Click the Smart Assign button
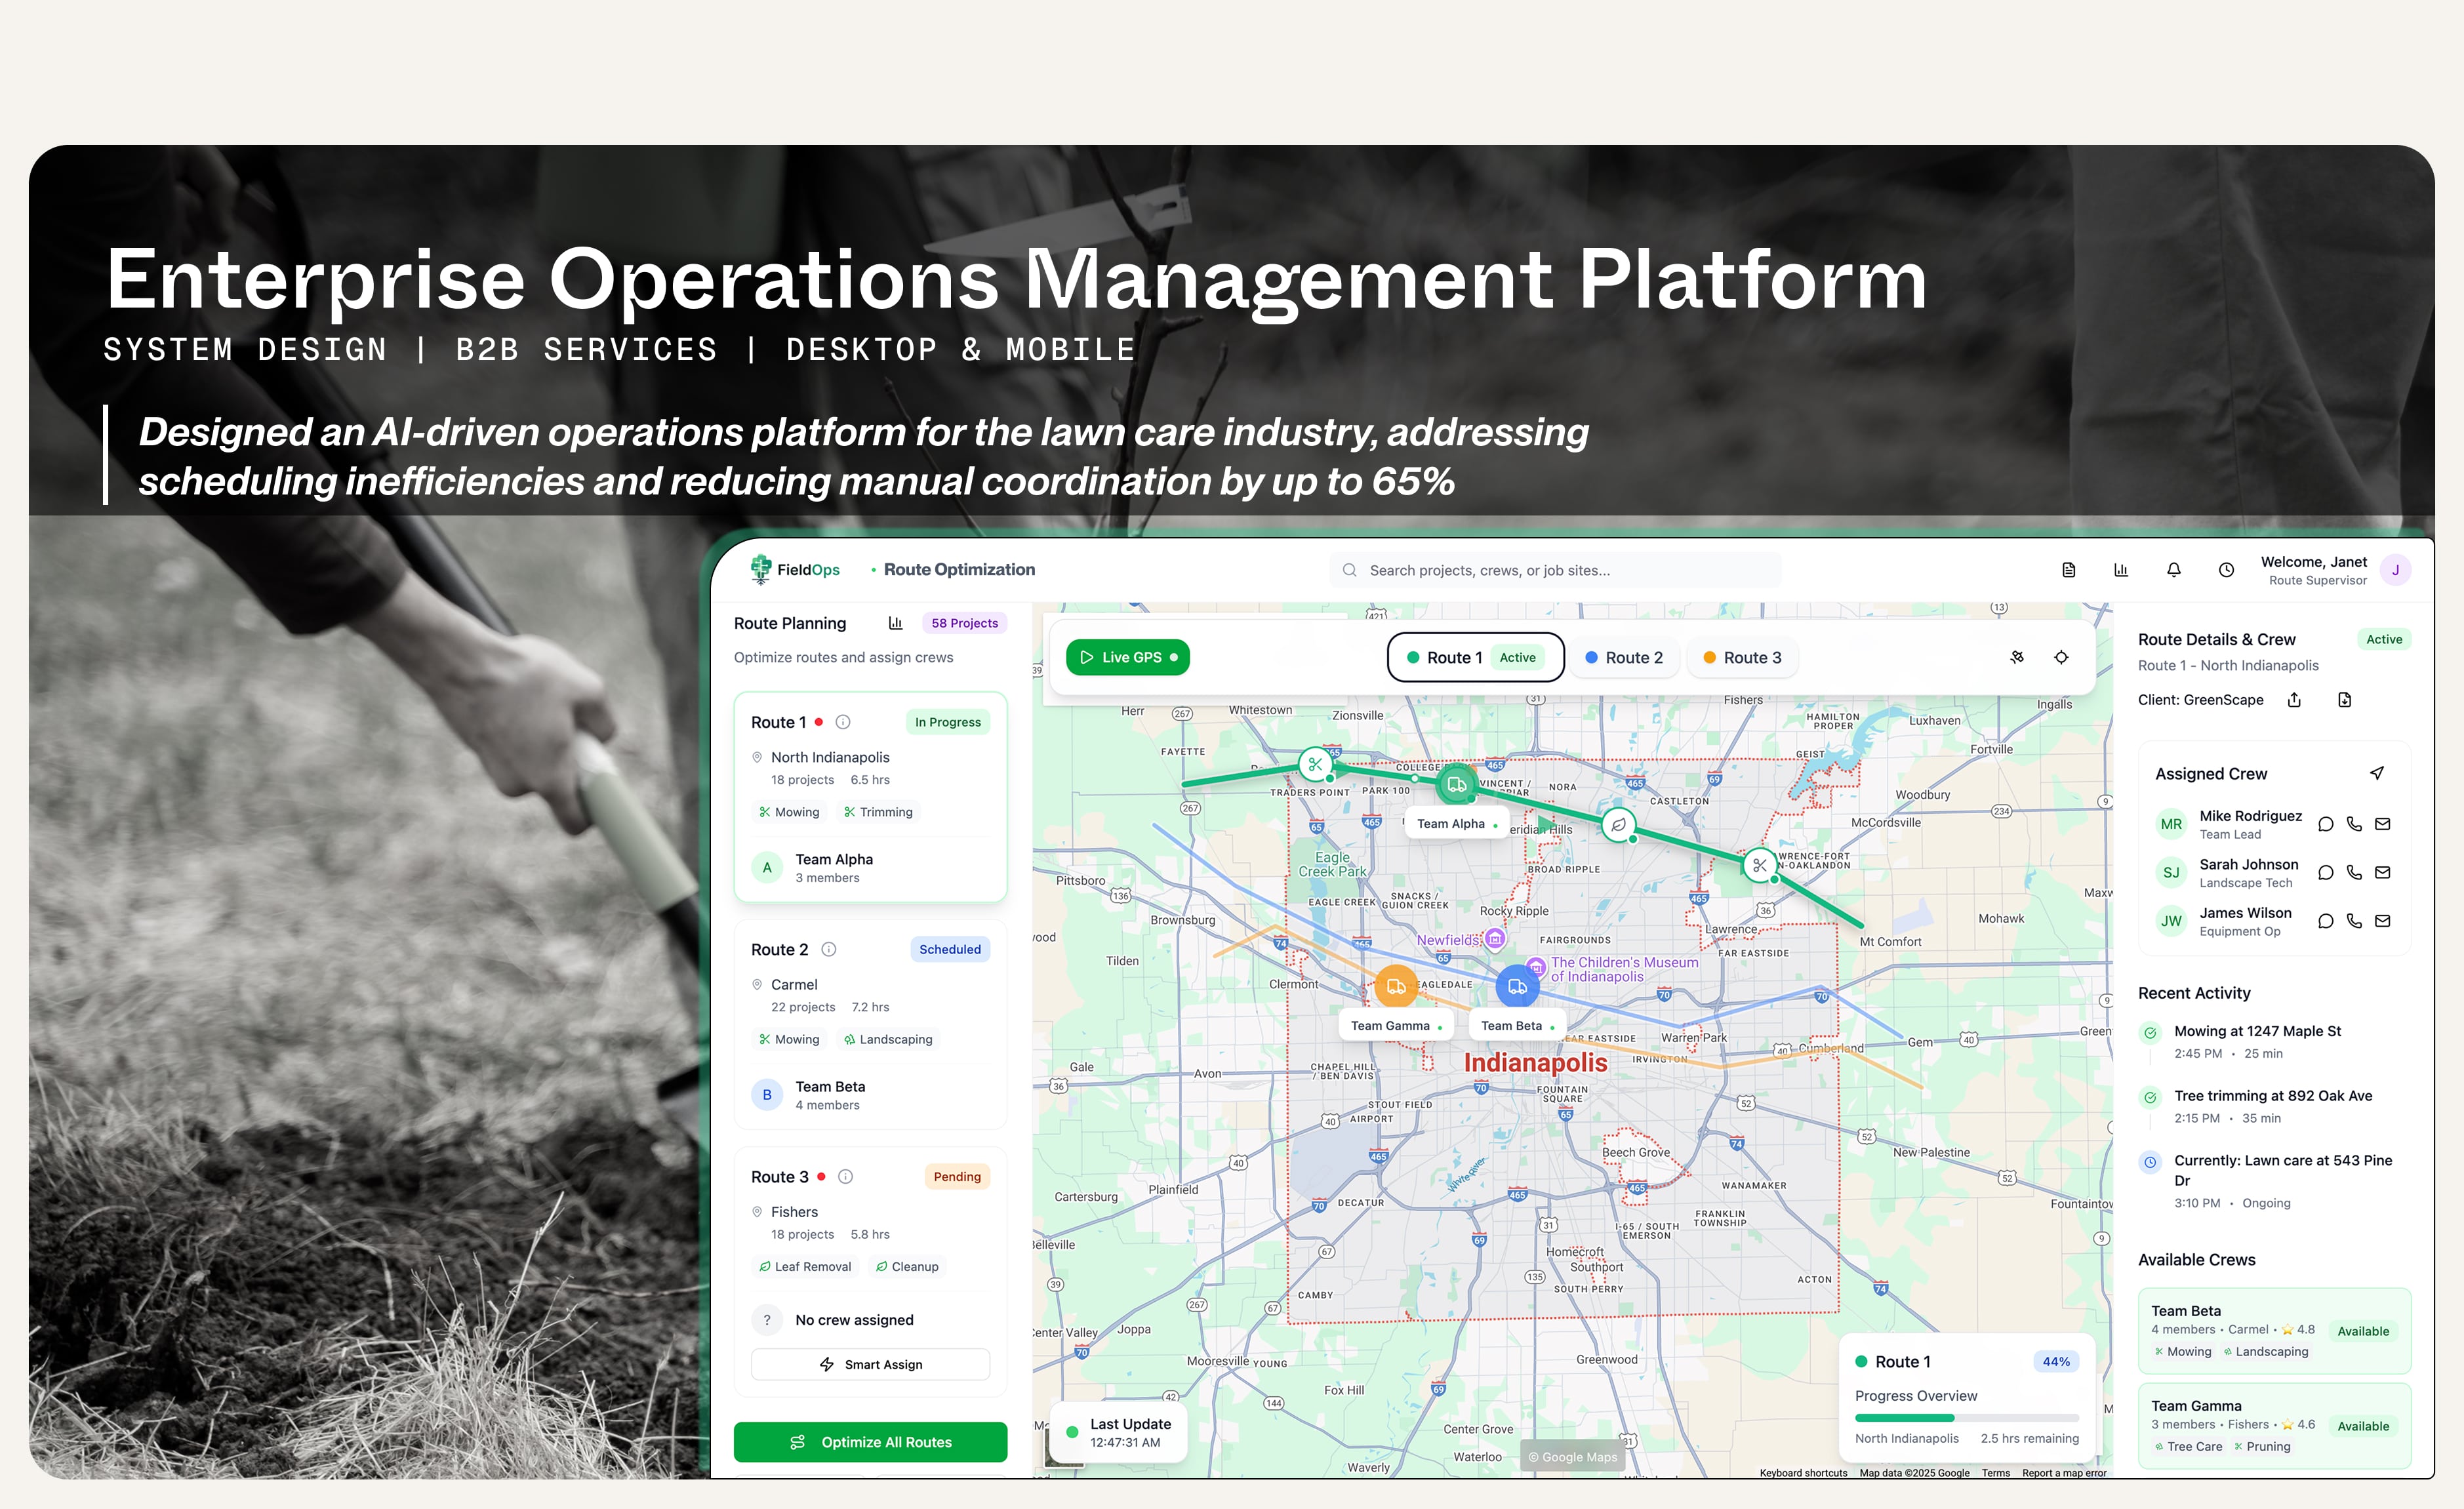Viewport: 2464px width, 1509px height. coord(870,1364)
